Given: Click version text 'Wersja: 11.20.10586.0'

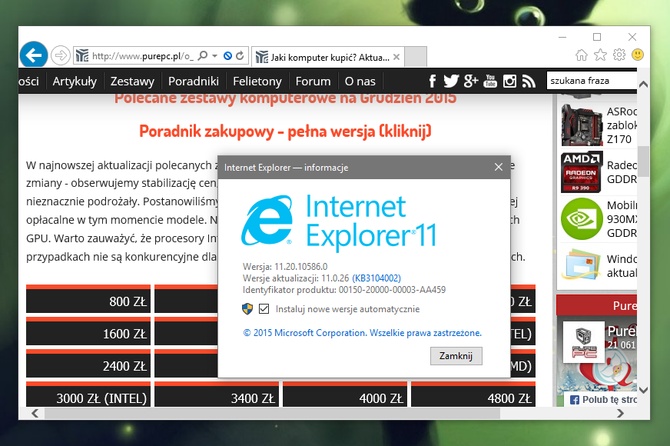Looking at the screenshot, I should click(285, 267).
